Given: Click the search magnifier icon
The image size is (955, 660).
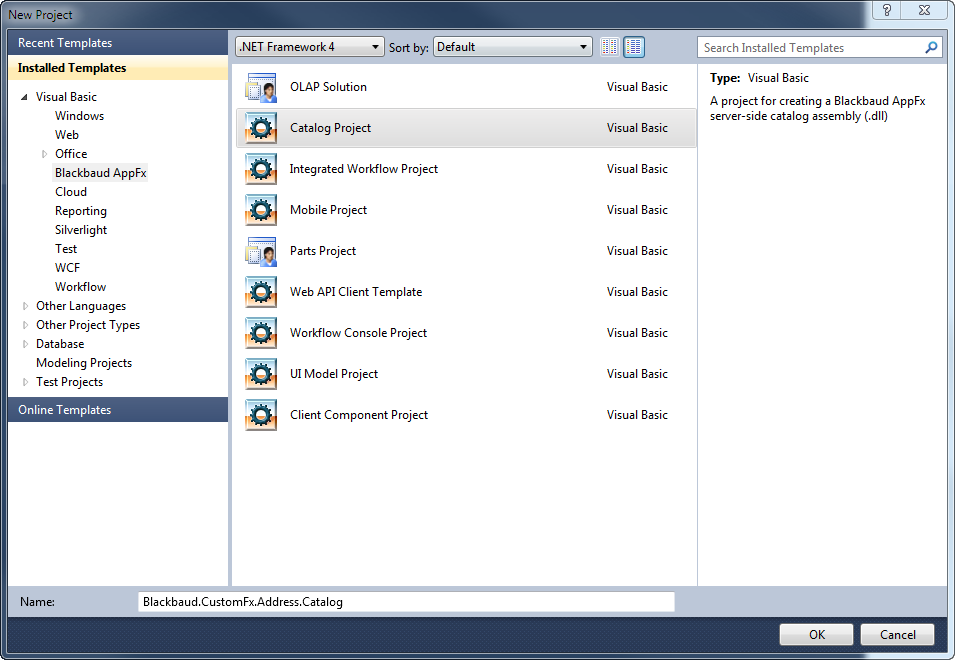Looking at the screenshot, I should tap(931, 47).
